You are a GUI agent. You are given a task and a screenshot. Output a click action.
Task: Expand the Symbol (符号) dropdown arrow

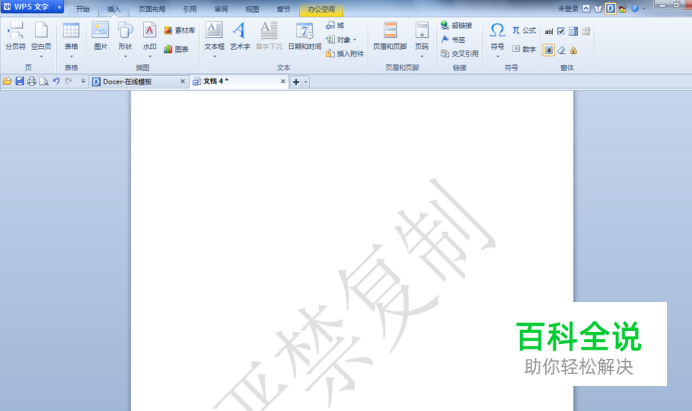click(497, 57)
